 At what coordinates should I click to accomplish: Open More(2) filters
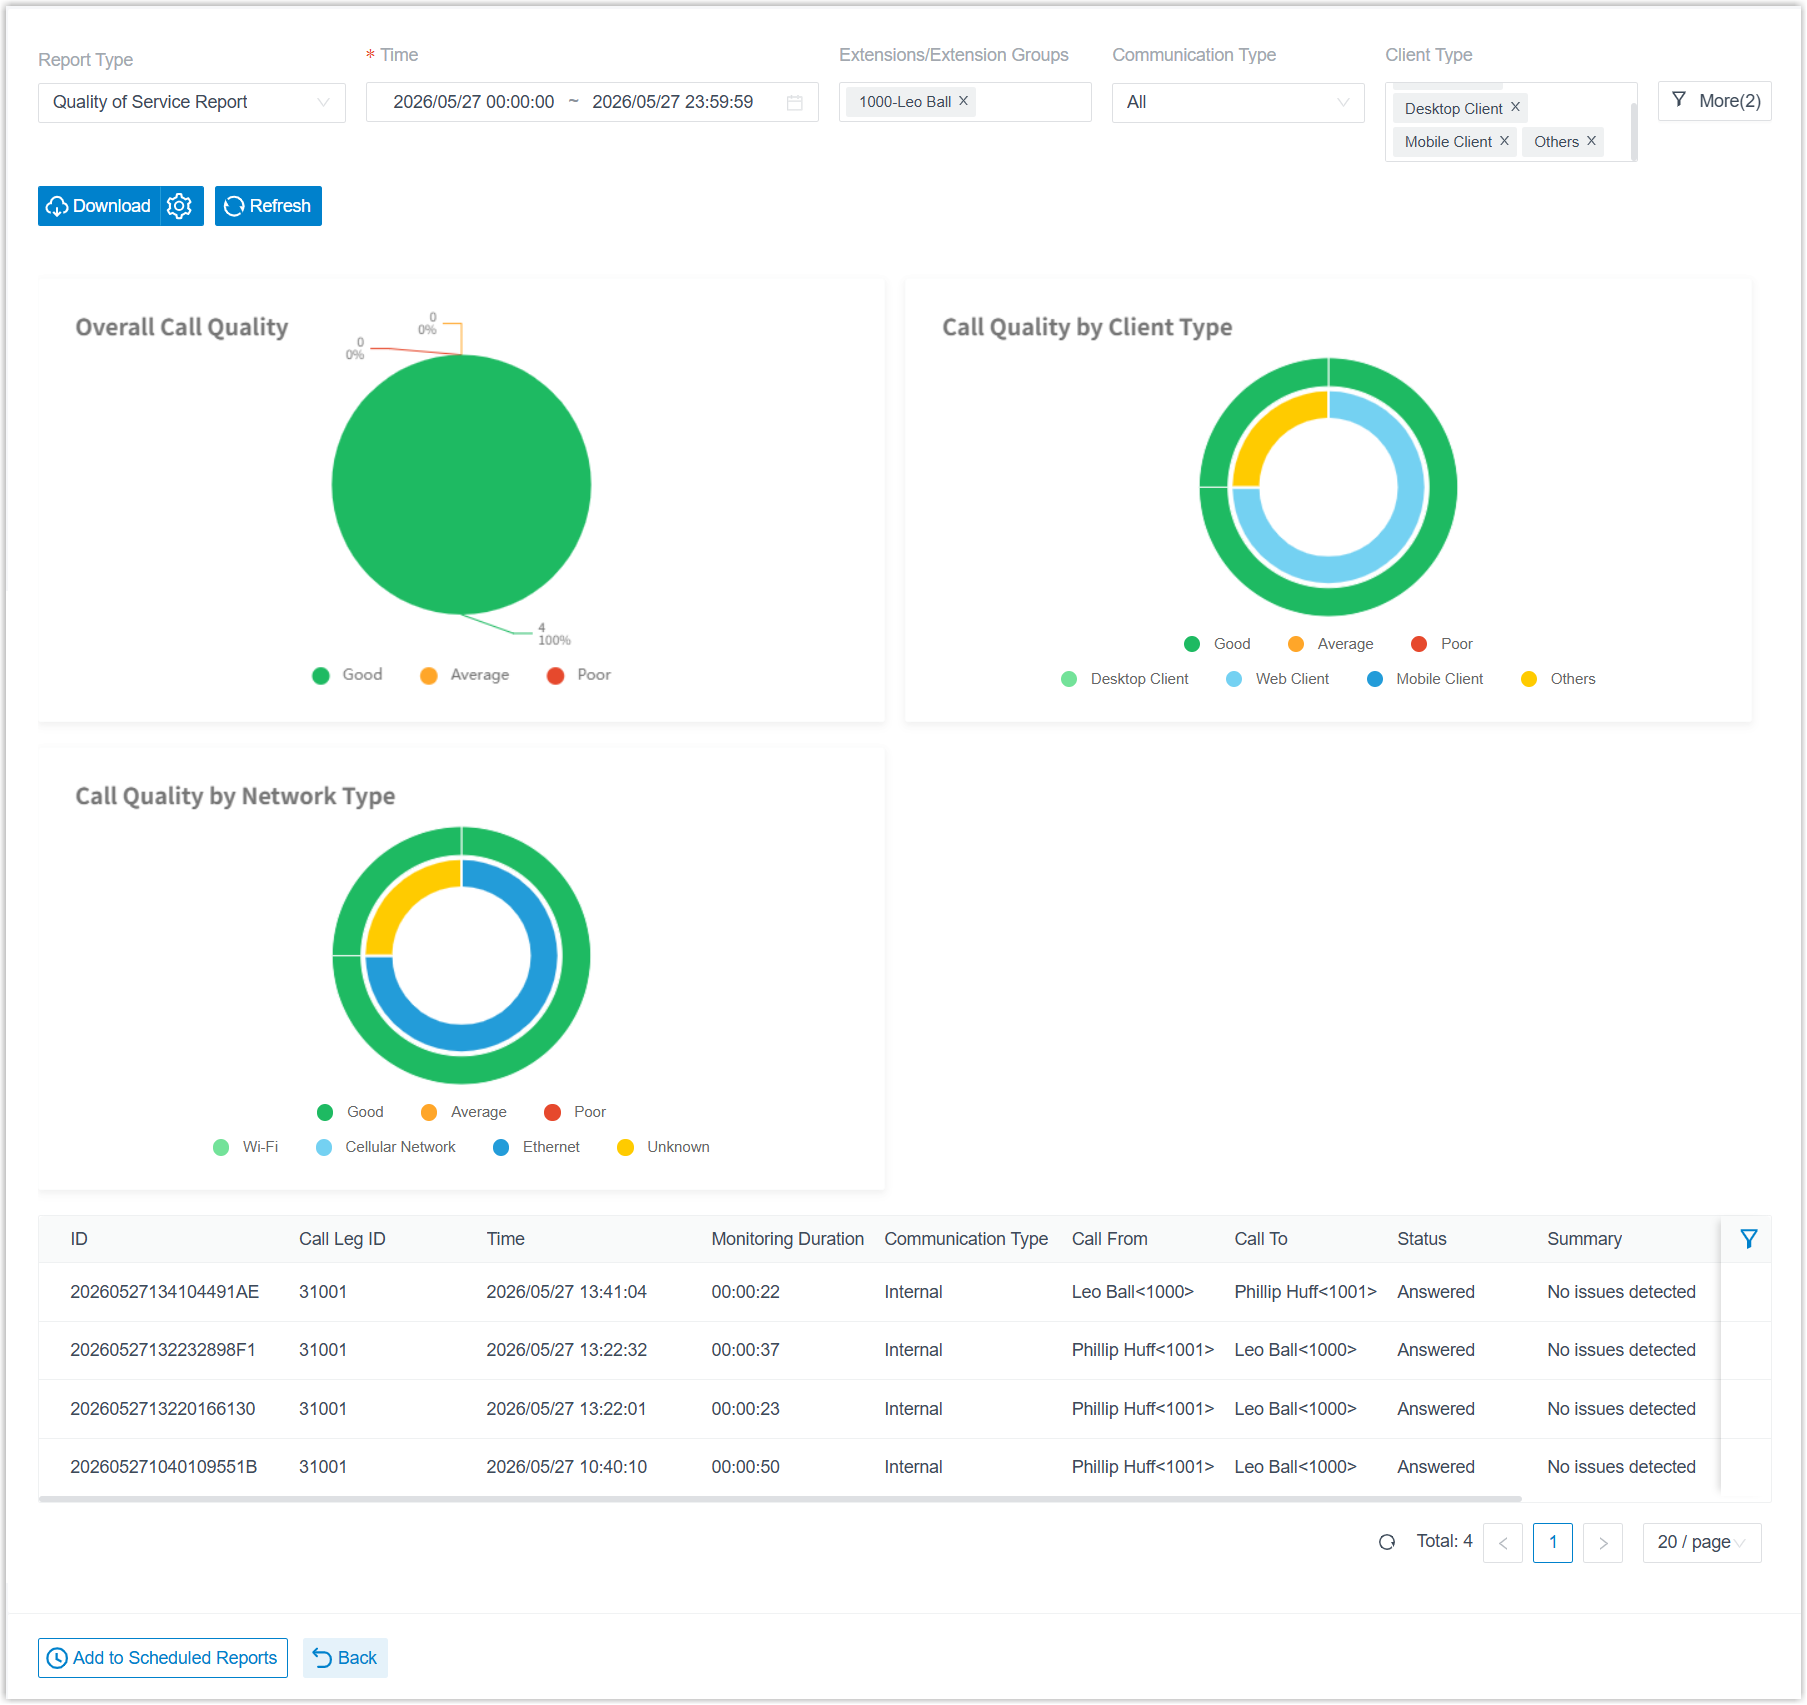point(1715,101)
